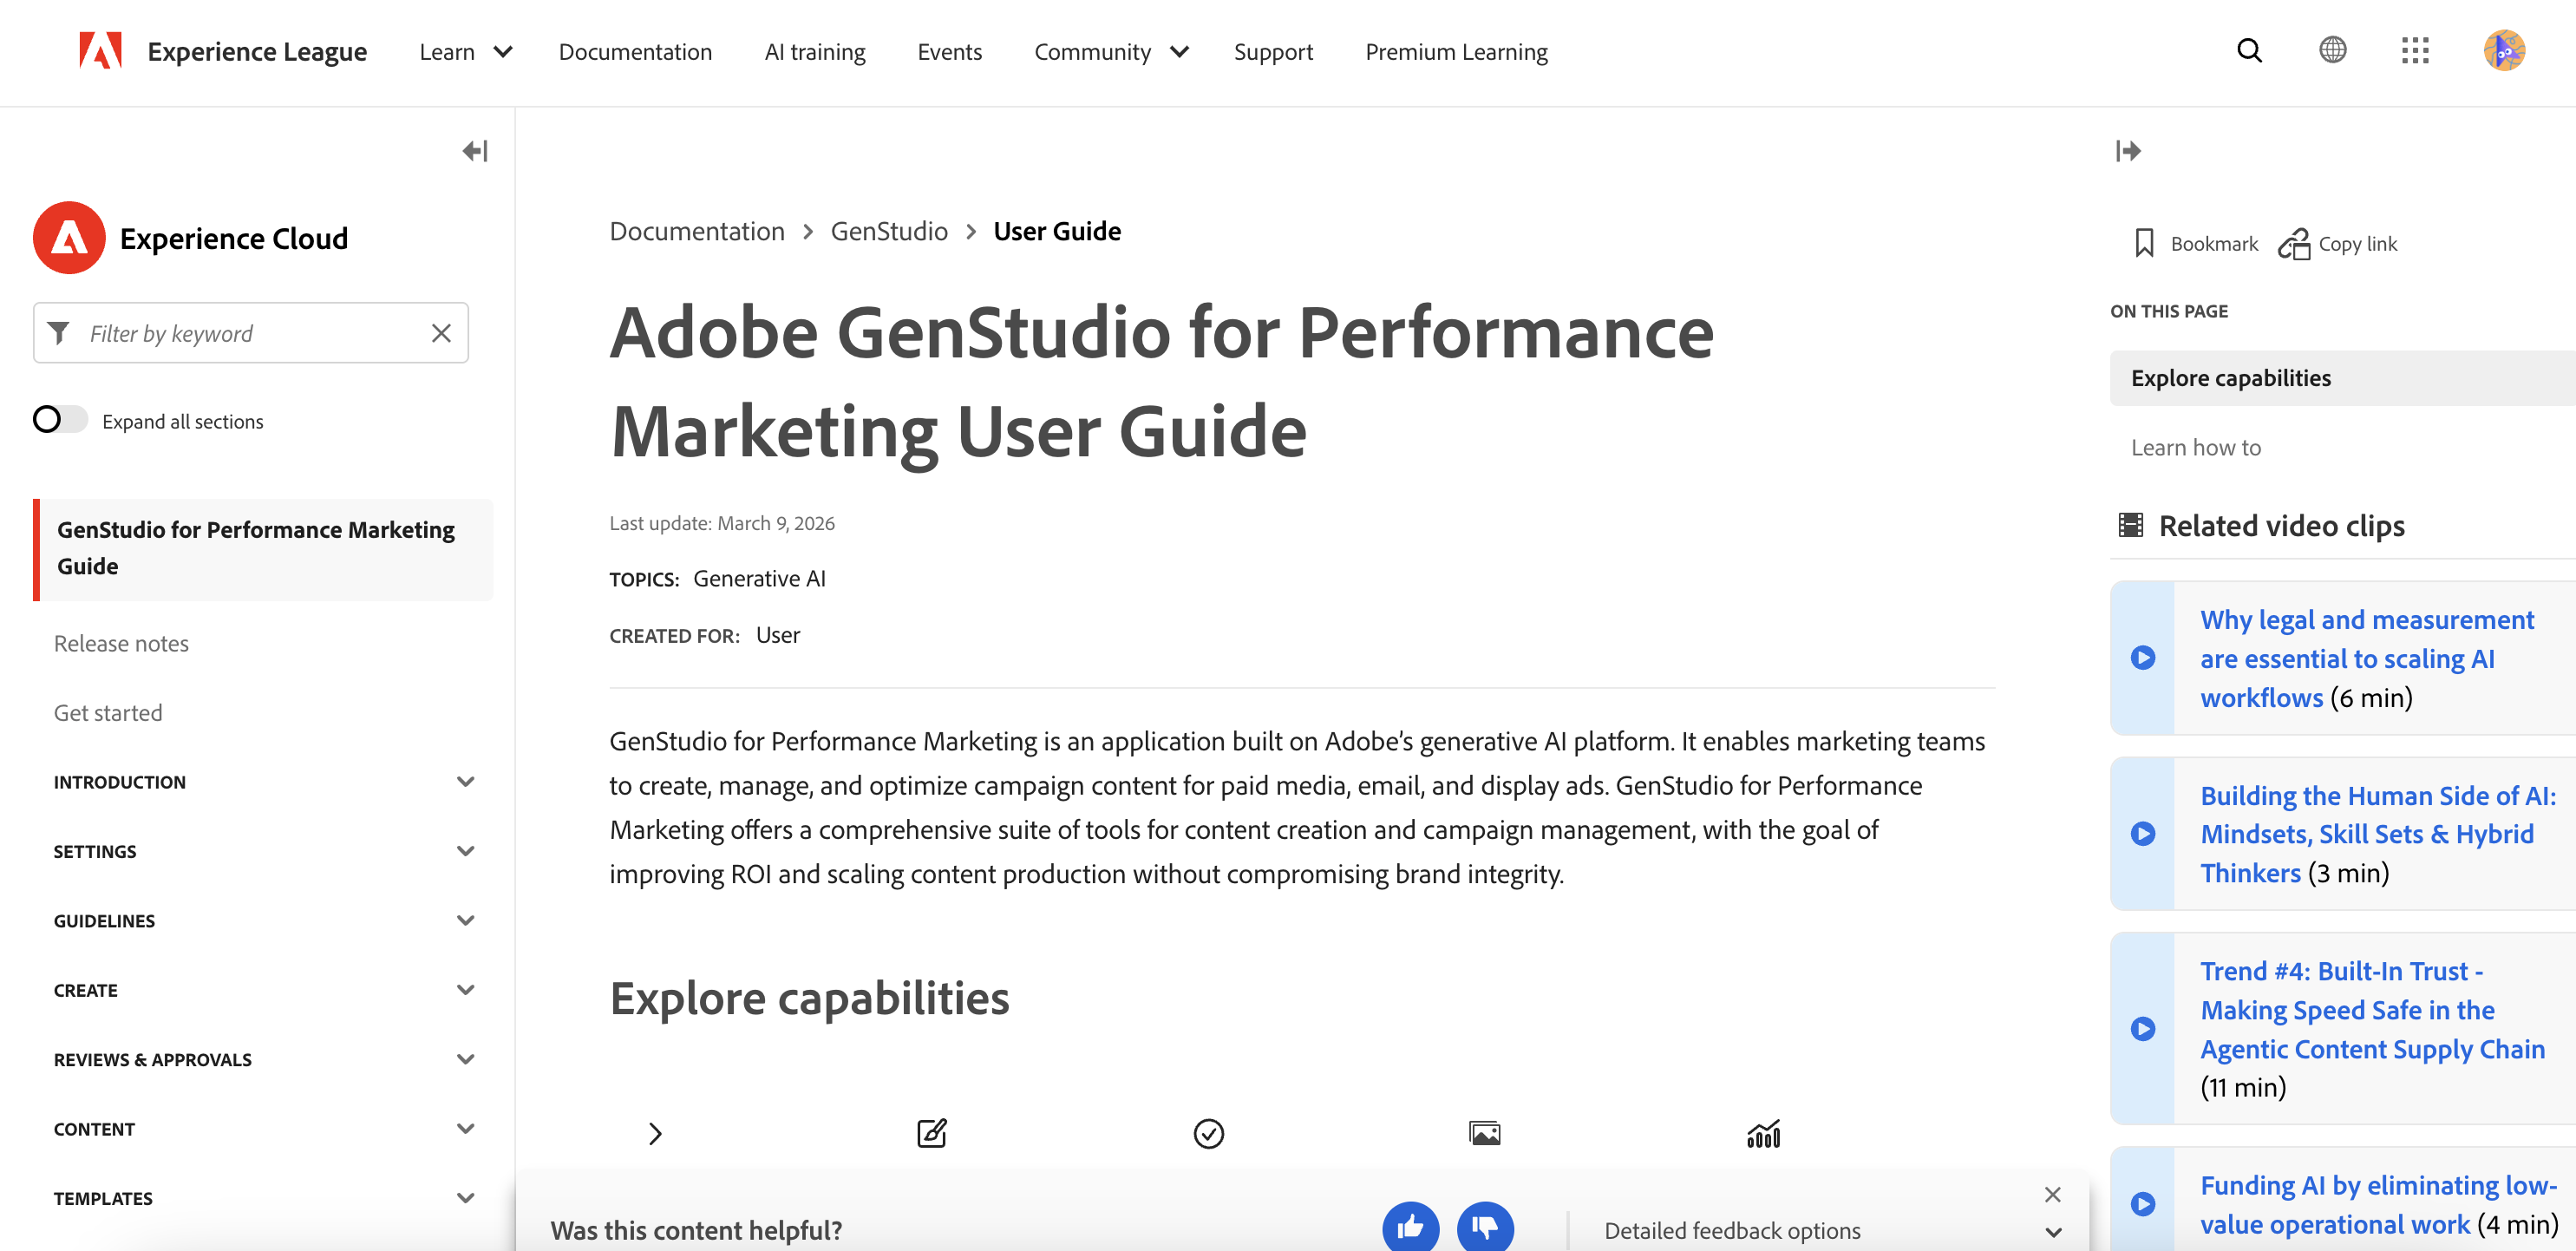This screenshot has width=2576, height=1251.
Task: Open Premium Learning nav item
Action: 1456,52
